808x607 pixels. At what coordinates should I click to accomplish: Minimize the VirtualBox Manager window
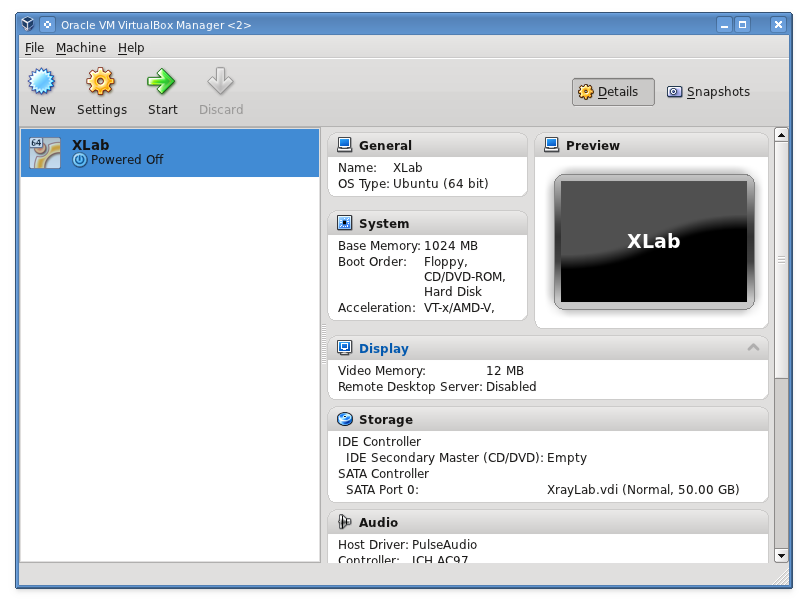coord(725,24)
